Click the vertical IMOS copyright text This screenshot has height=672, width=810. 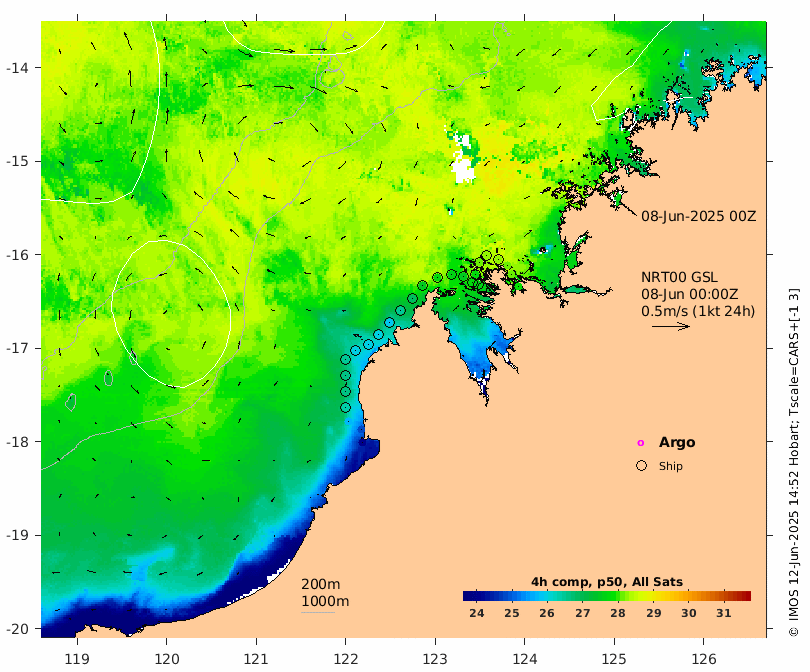click(794, 462)
